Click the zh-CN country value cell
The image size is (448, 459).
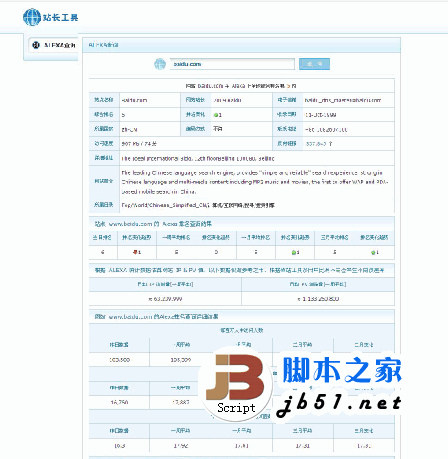click(129, 130)
